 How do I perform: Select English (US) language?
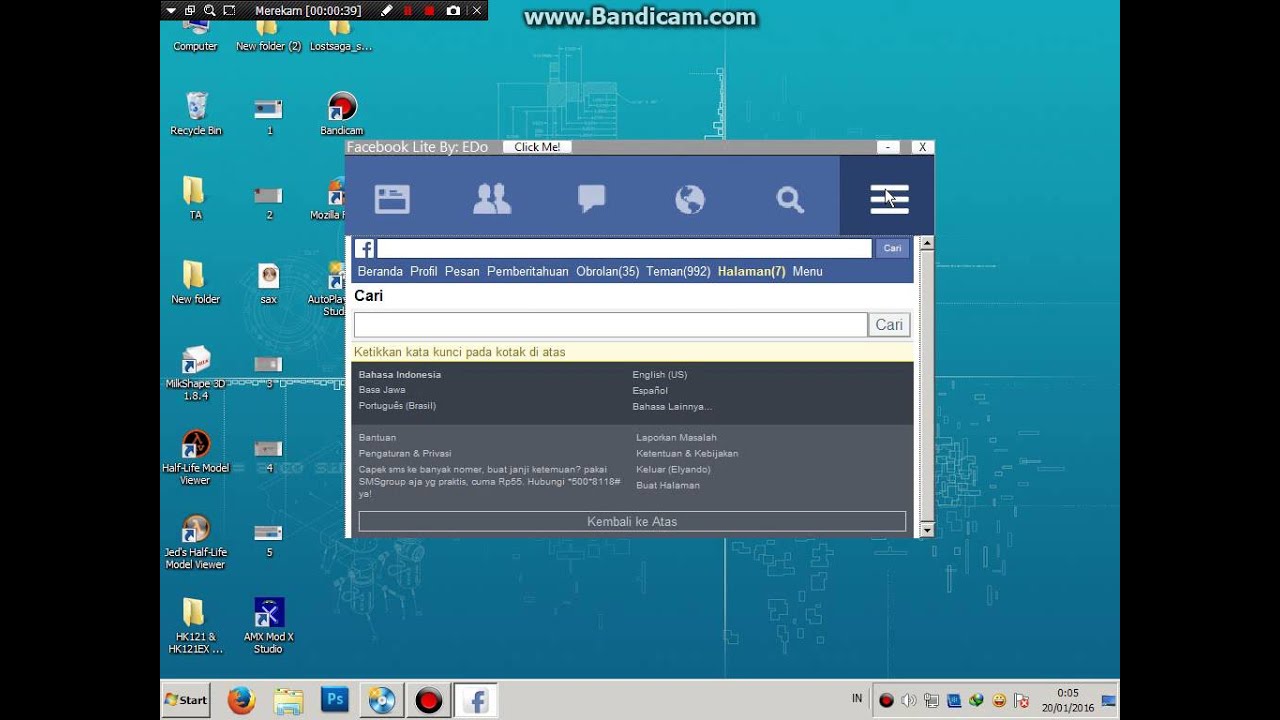660,375
